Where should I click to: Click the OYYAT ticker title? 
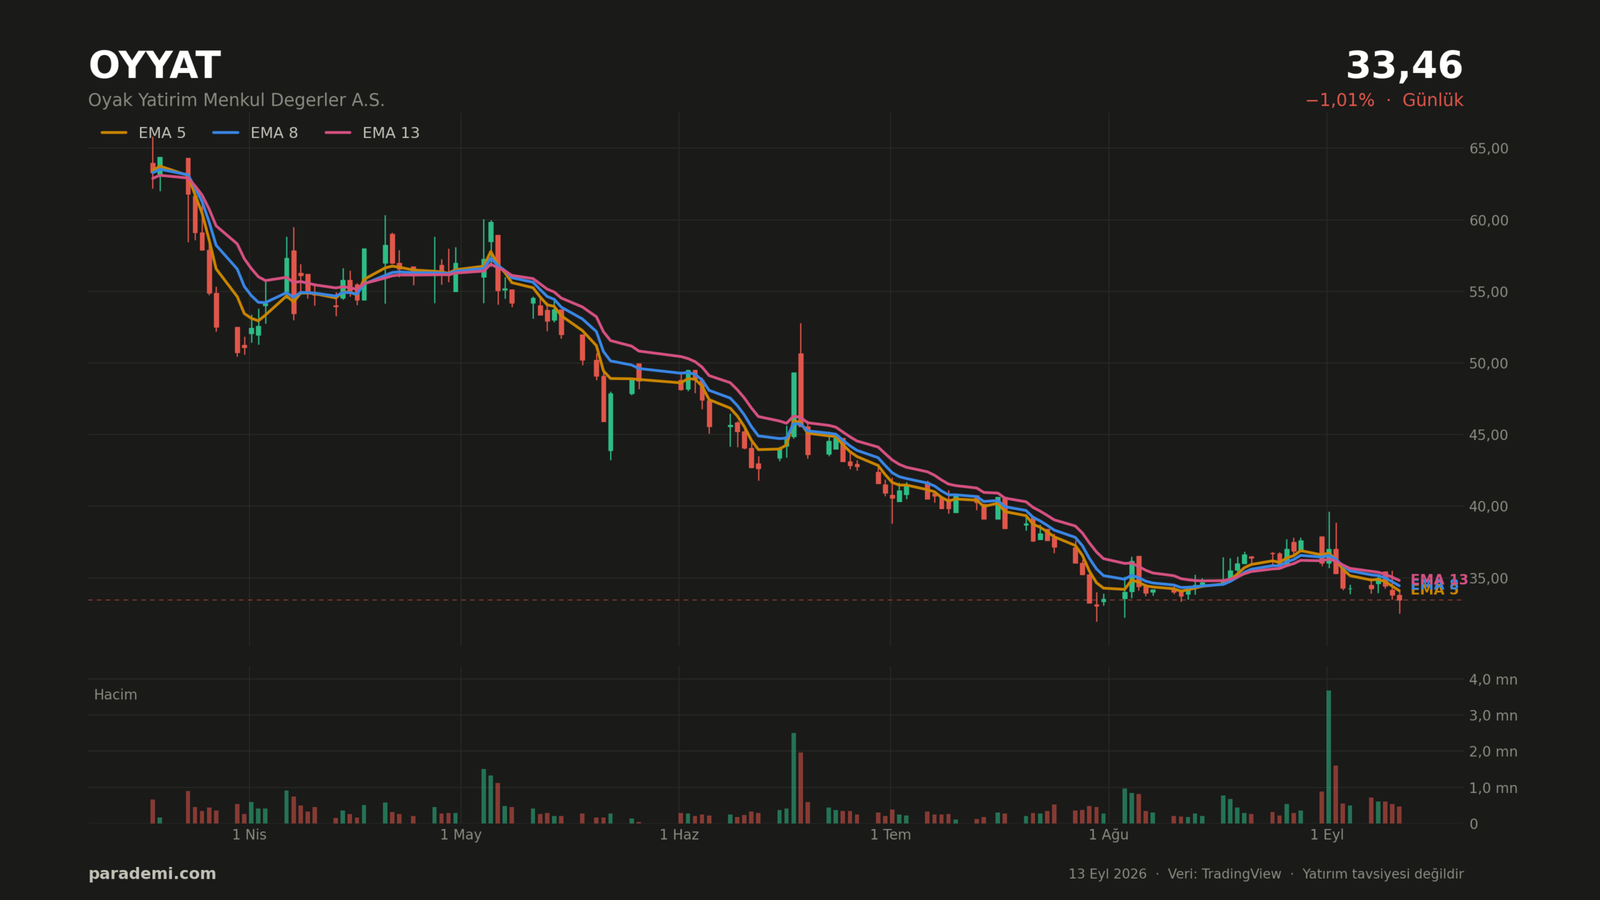[x=154, y=66]
